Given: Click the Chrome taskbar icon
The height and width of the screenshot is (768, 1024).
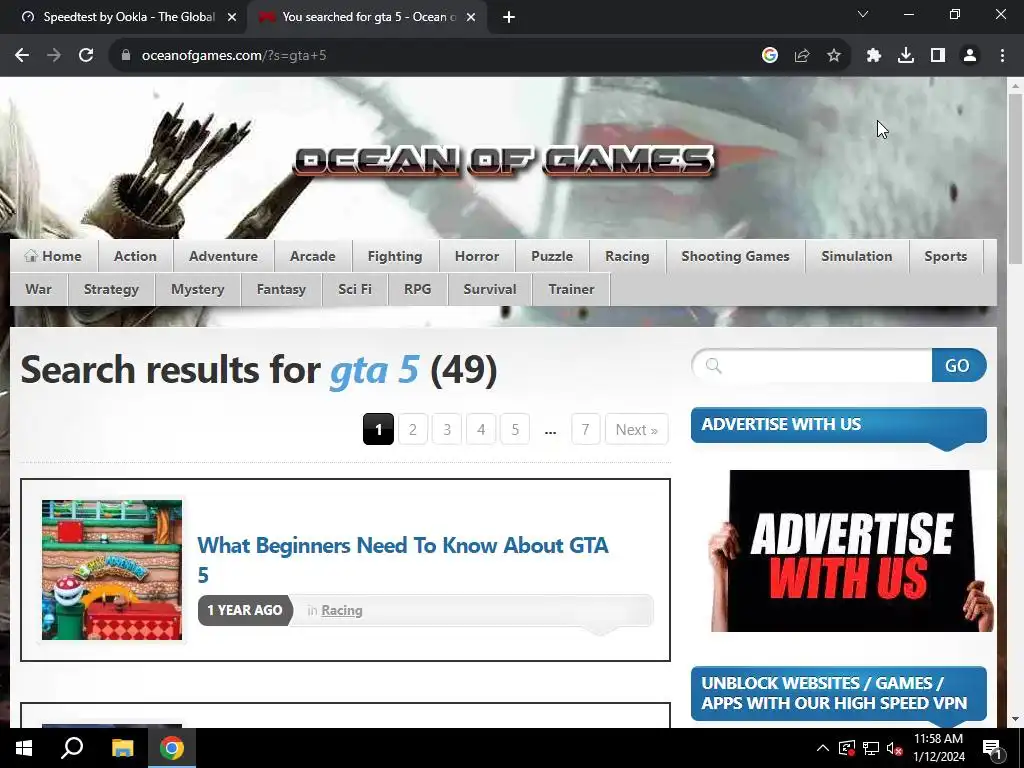Looking at the screenshot, I should click(172, 748).
